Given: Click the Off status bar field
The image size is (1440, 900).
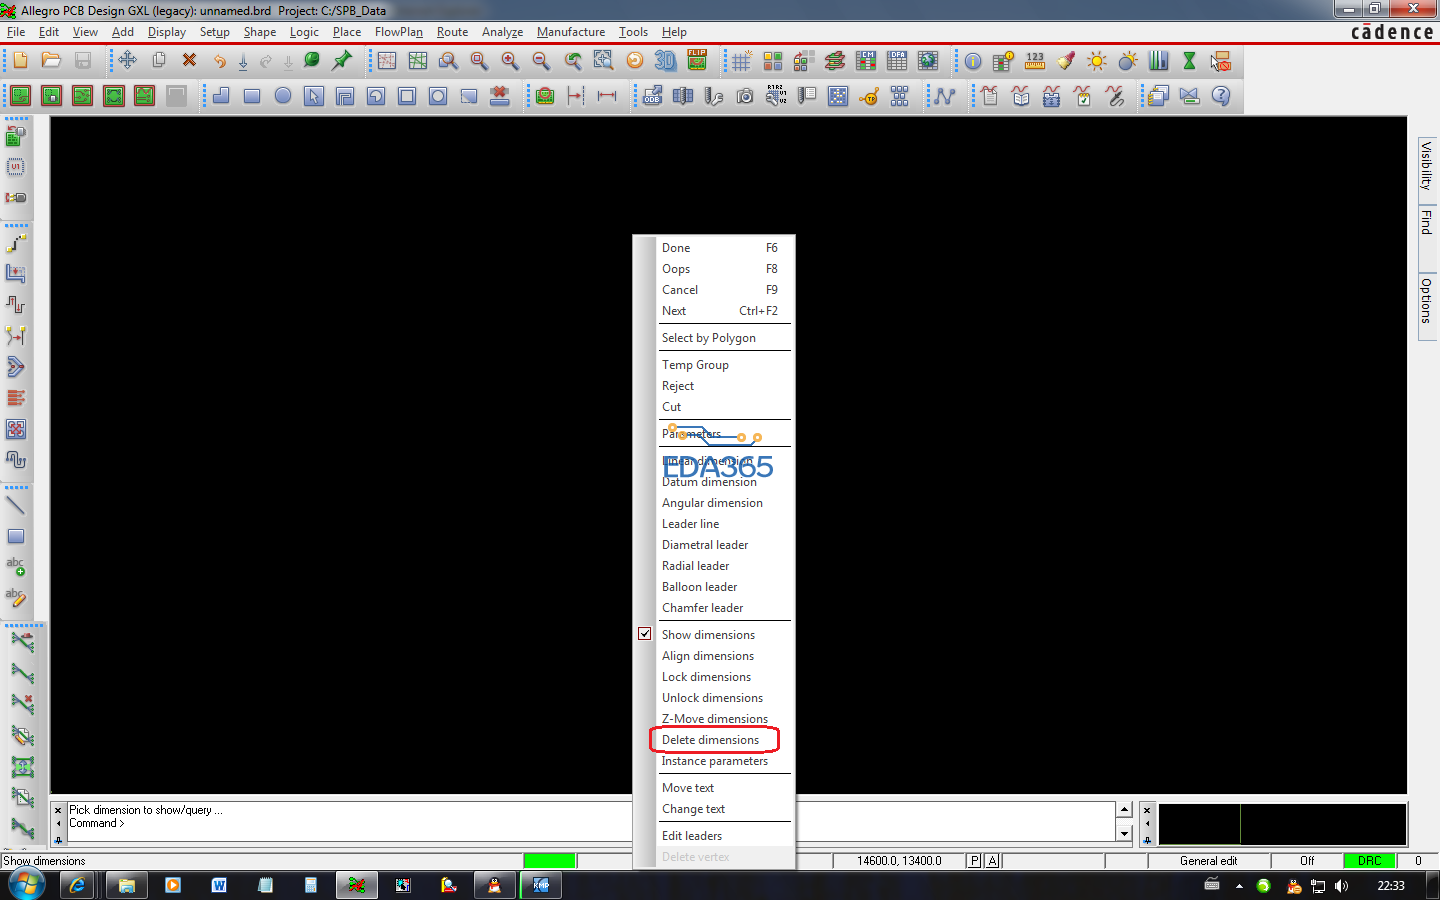Looking at the screenshot, I should pyautogui.click(x=1307, y=860).
